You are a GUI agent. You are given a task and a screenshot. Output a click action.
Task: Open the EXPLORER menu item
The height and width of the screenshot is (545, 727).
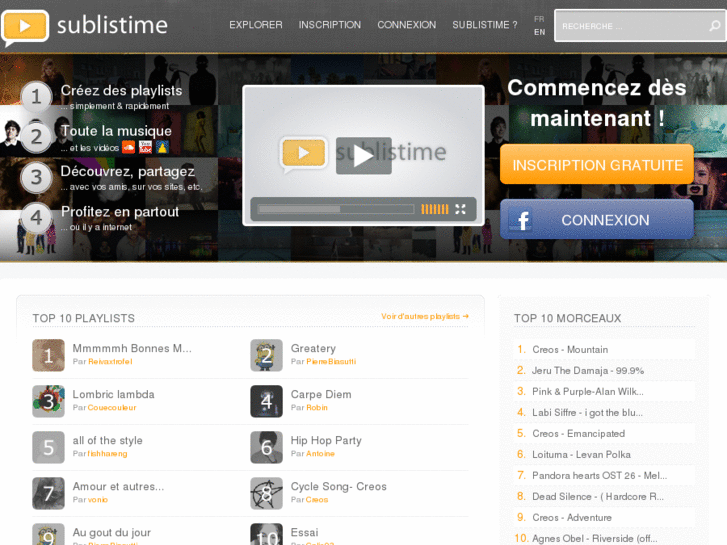(x=256, y=25)
